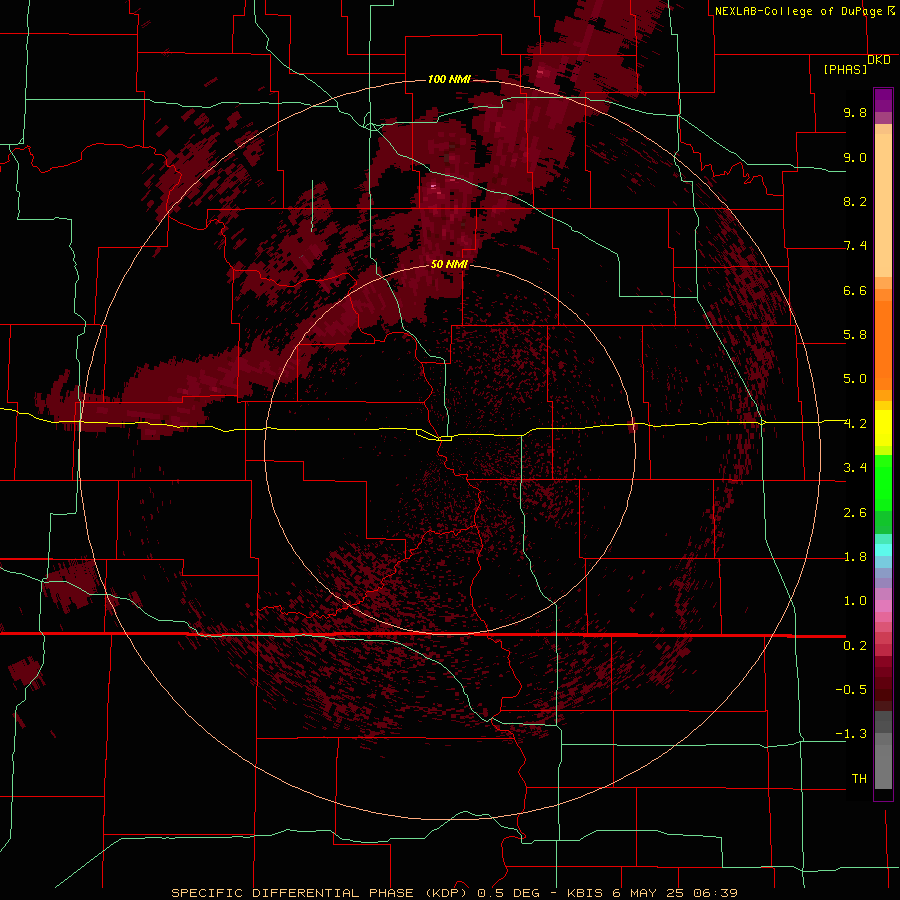Select the 2.6 scale value
The image size is (900, 900).
tap(855, 513)
